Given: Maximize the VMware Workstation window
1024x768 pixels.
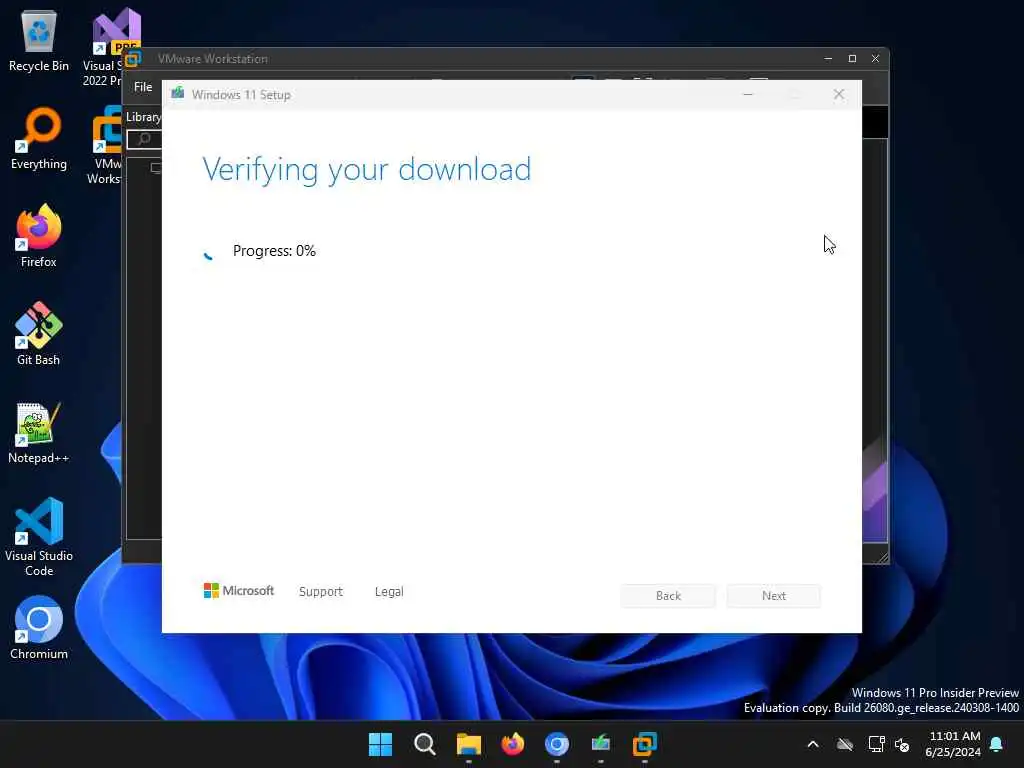Looking at the screenshot, I should tap(852, 59).
